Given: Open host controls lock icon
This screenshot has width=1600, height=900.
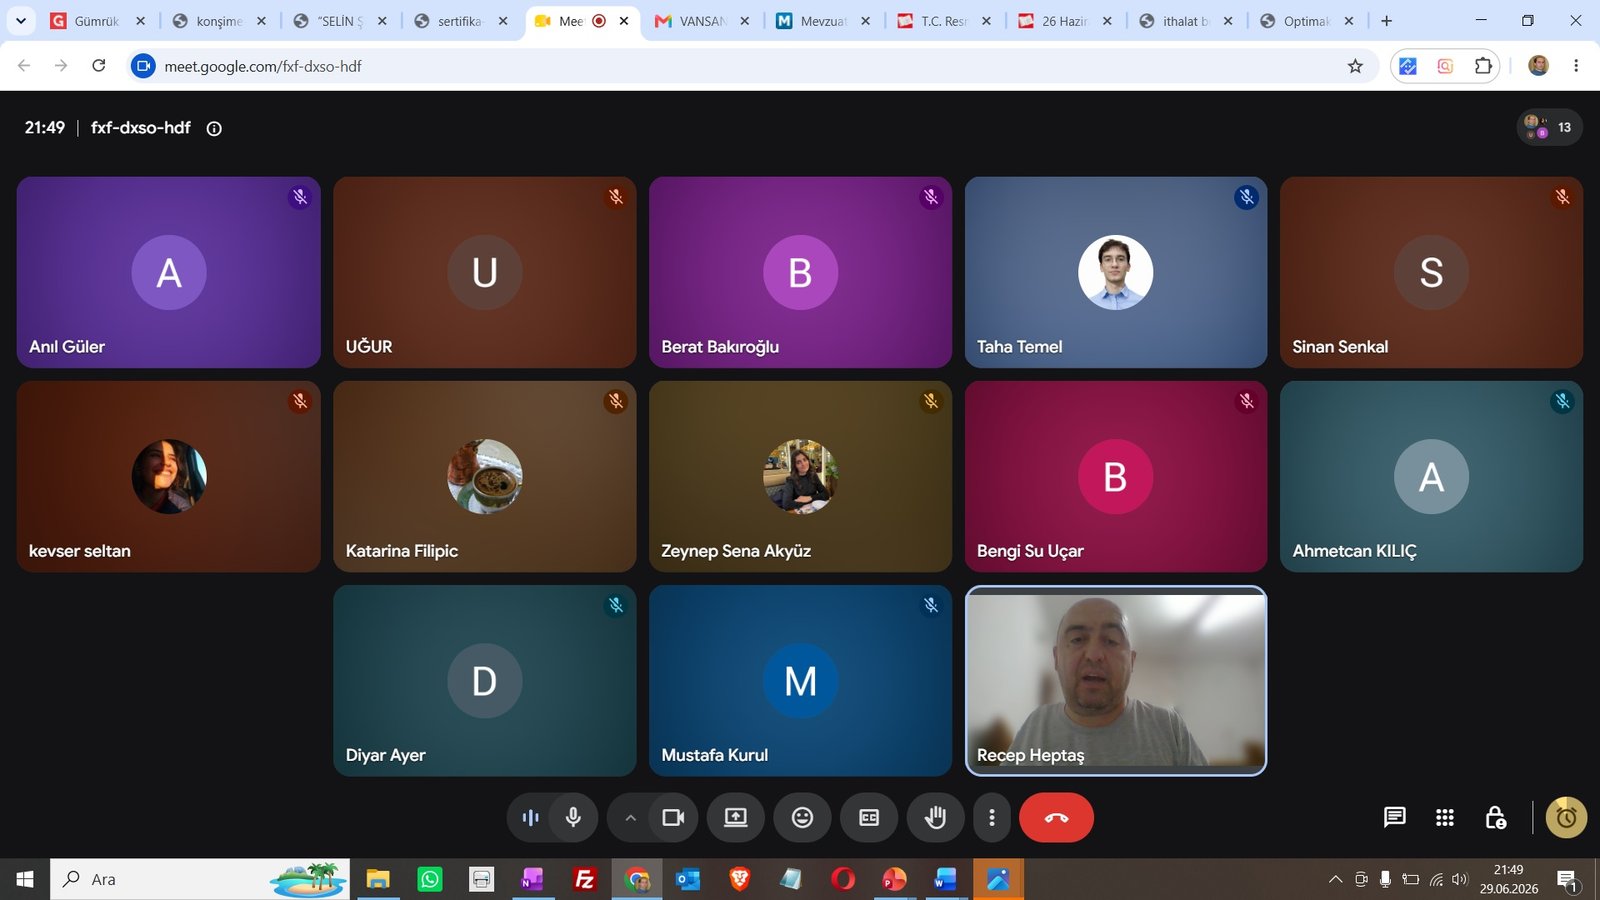Looking at the screenshot, I should point(1495,818).
